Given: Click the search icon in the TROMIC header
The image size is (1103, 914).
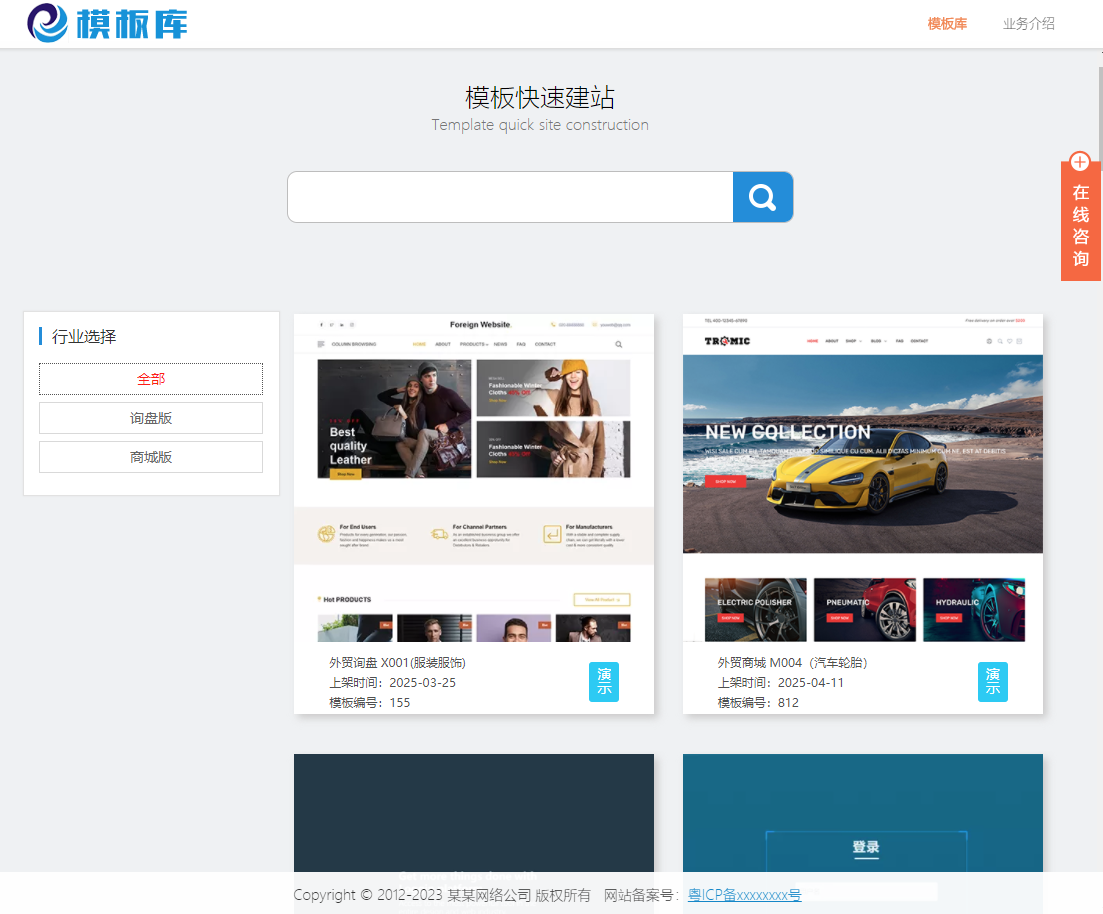Looking at the screenshot, I should (x=1000, y=341).
